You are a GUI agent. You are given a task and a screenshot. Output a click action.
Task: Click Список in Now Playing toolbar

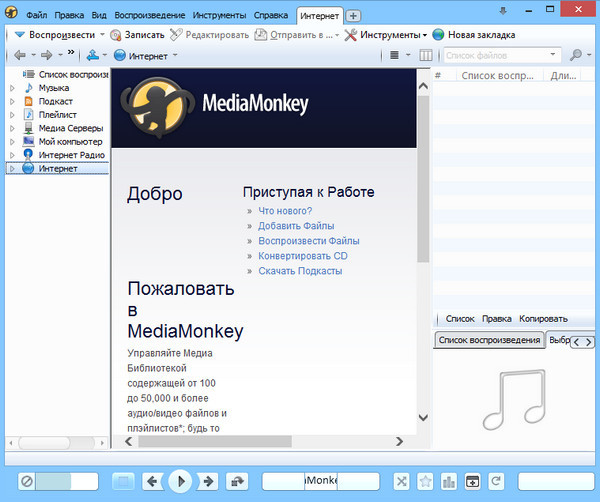pyautogui.click(x=460, y=319)
